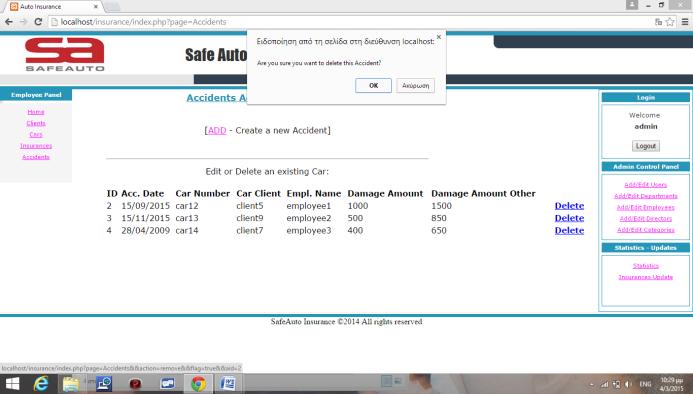This screenshot has width=693, height=394.
Task: Switch to Chrome in the taskbar
Action: (198, 383)
